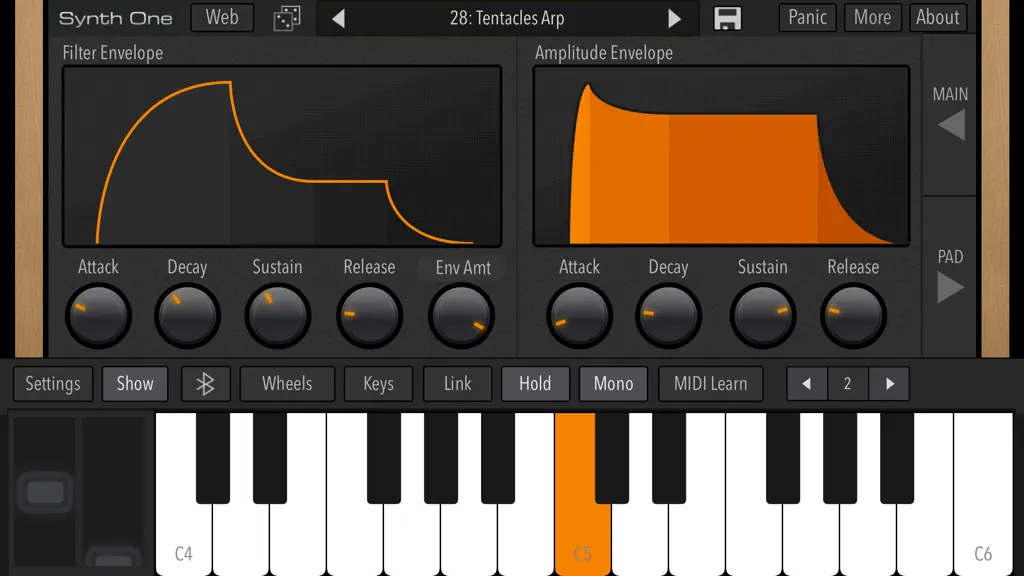Shift keyboard octave up arrow
This screenshot has height=576, width=1024.
click(x=889, y=384)
